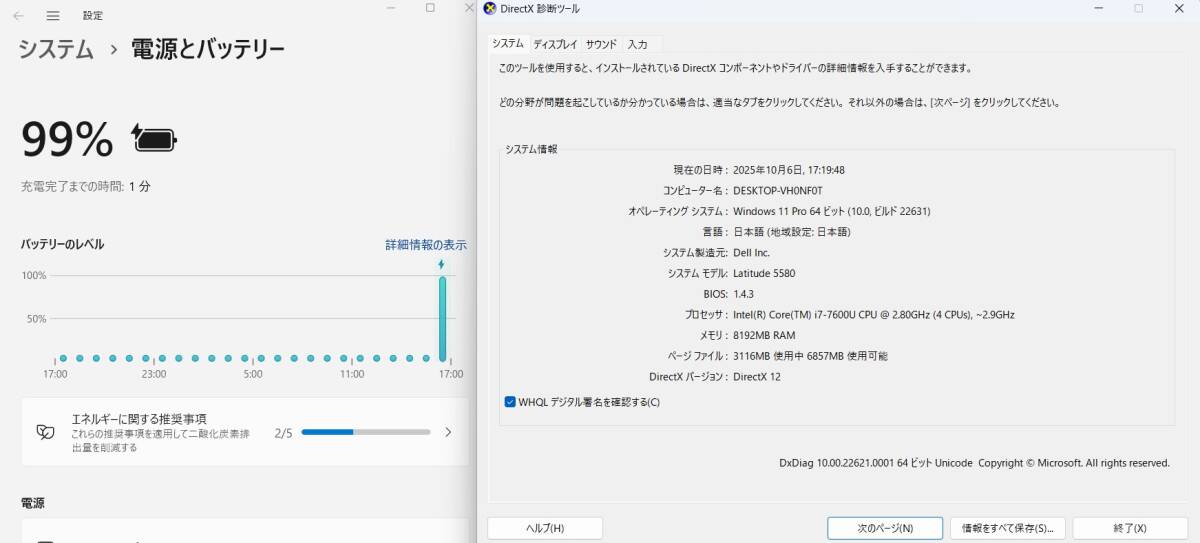Switch to the 入力 tab
This screenshot has width=1200, height=543.
coord(638,44)
